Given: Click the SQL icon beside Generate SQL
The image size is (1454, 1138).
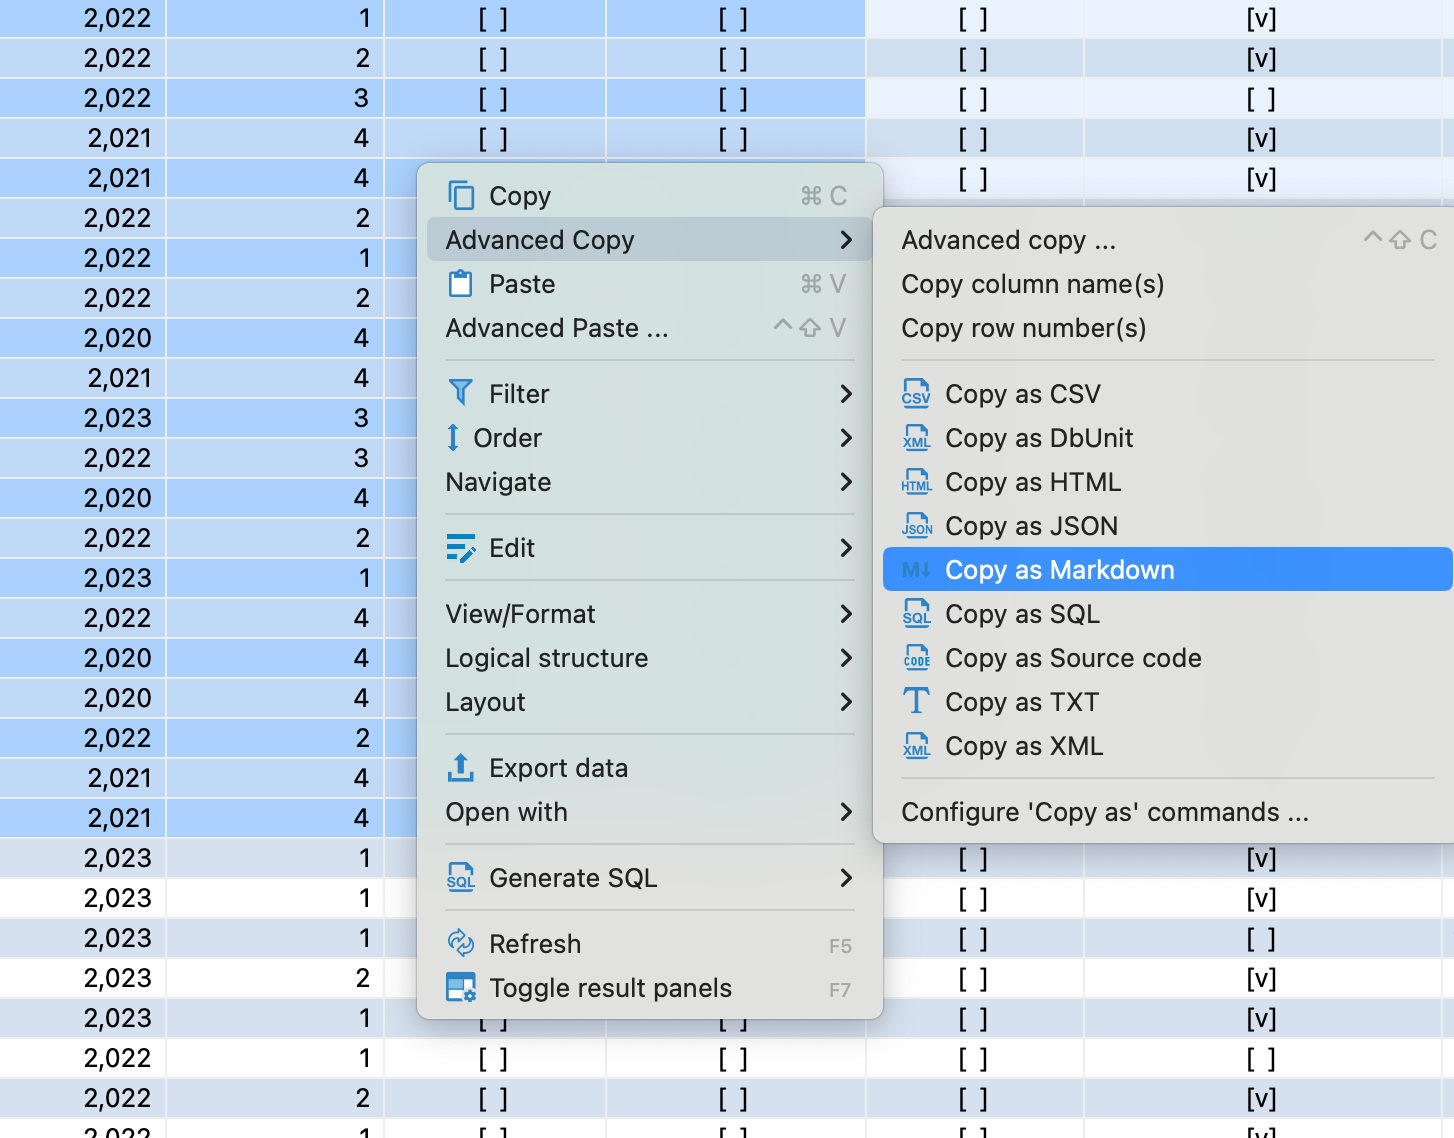Looking at the screenshot, I should coord(460,878).
